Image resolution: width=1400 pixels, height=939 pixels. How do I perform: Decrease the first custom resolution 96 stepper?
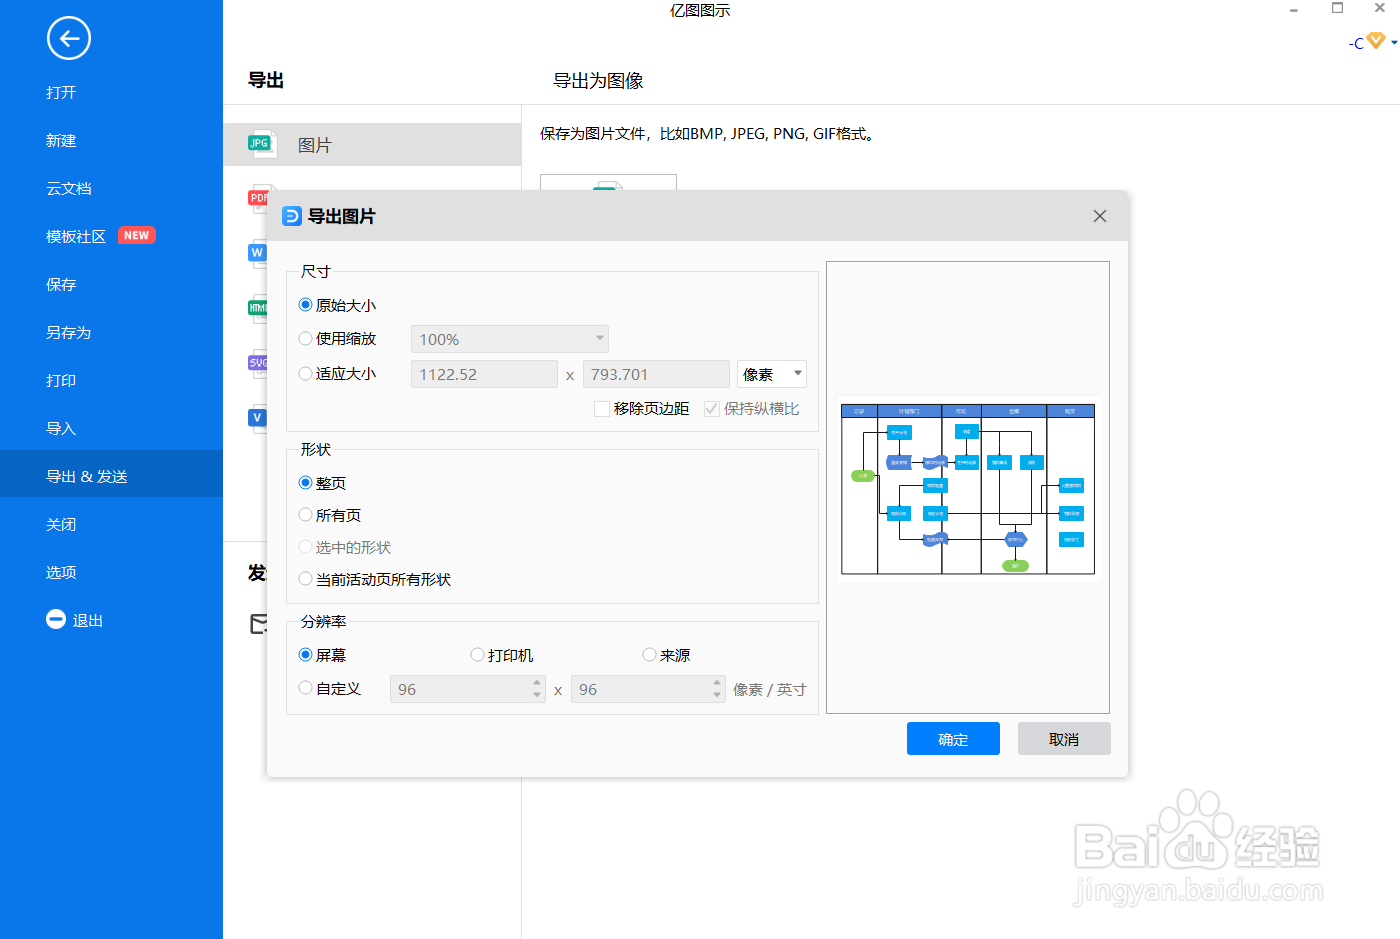click(537, 695)
